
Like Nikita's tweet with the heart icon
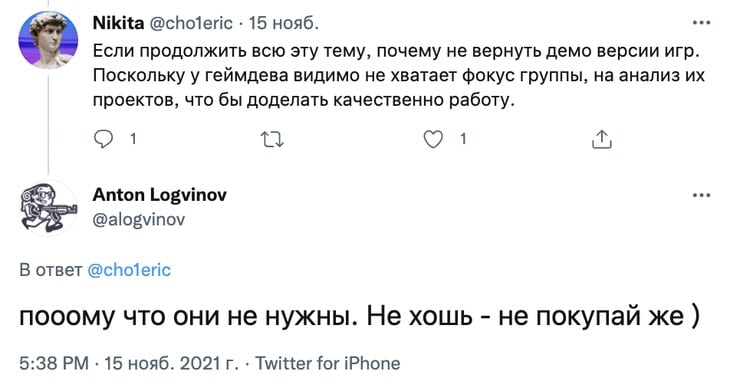[433, 139]
